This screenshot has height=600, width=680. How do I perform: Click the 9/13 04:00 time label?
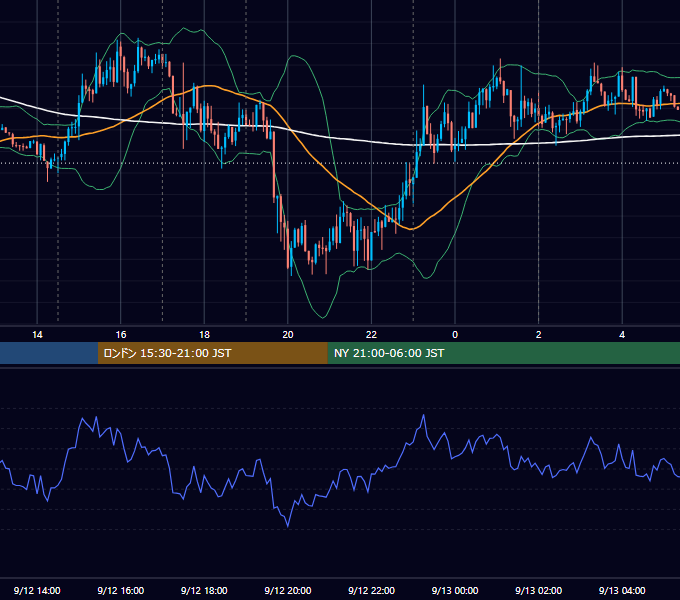click(x=622, y=590)
